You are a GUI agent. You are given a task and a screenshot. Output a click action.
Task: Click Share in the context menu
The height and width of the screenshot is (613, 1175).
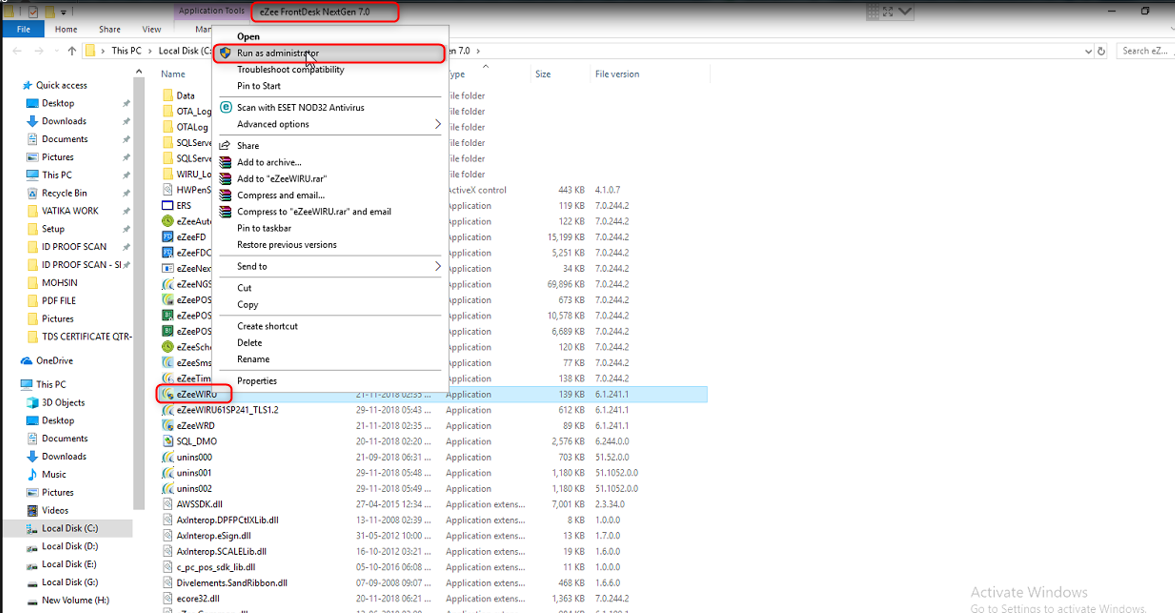[330, 146]
